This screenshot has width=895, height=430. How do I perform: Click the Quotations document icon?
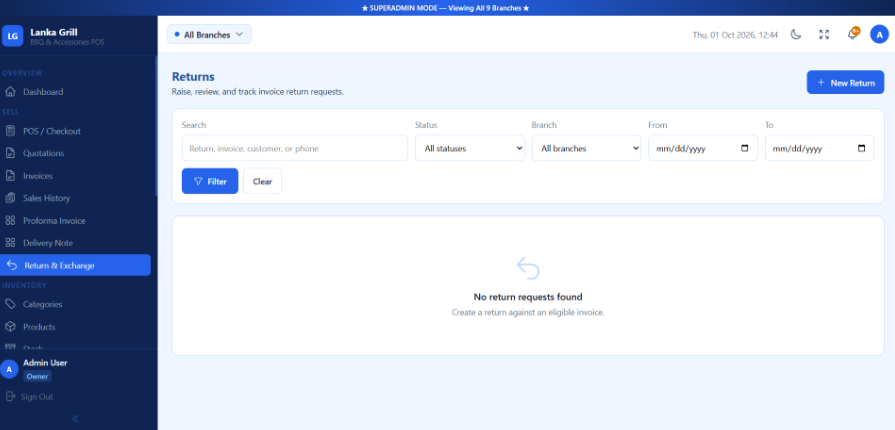10,154
